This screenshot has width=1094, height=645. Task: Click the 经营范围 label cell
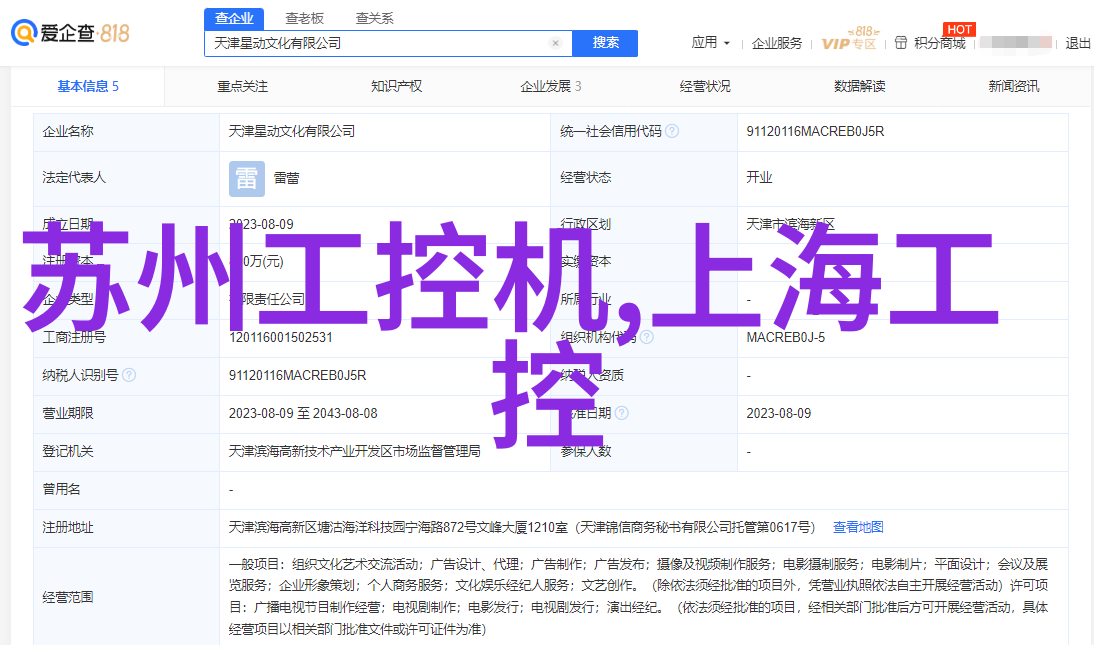pos(126,597)
